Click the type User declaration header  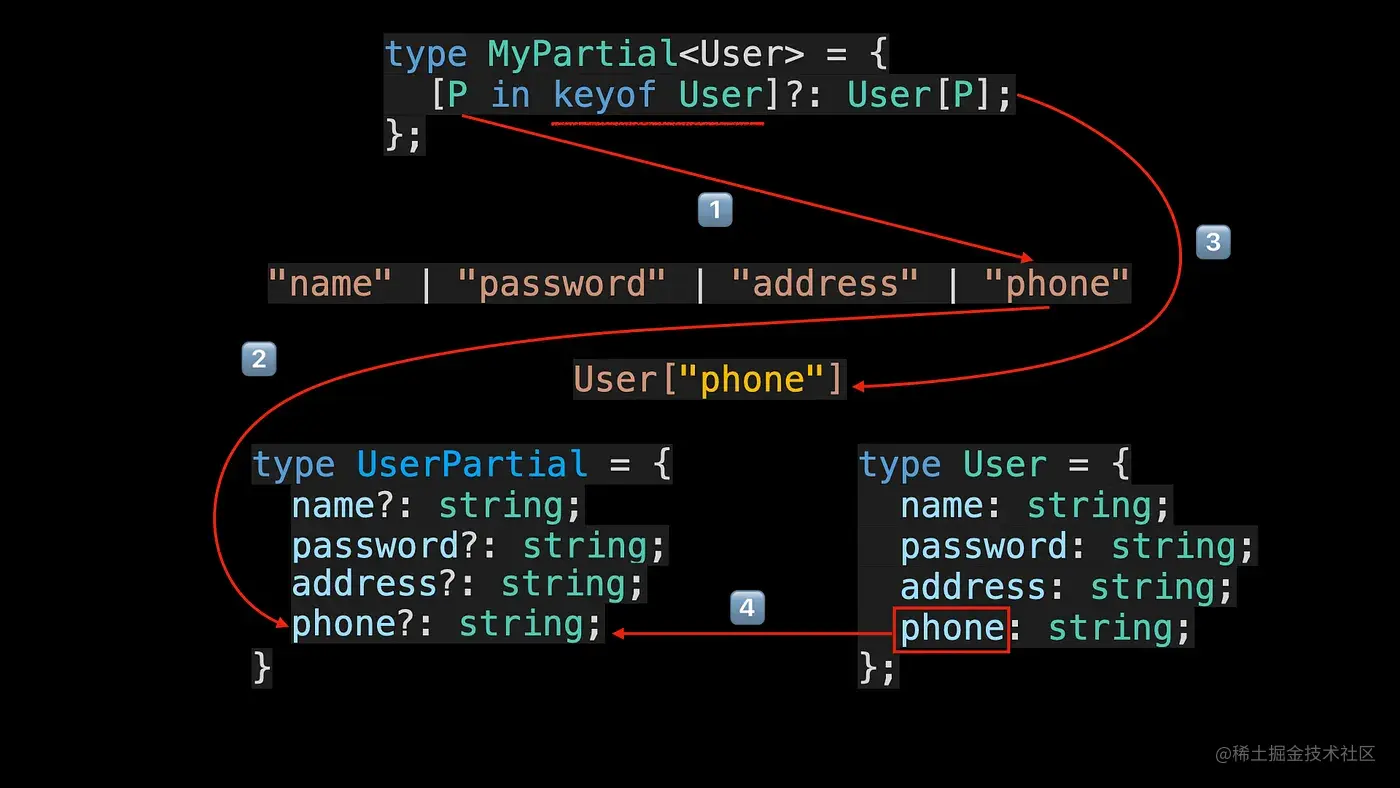coord(995,465)
